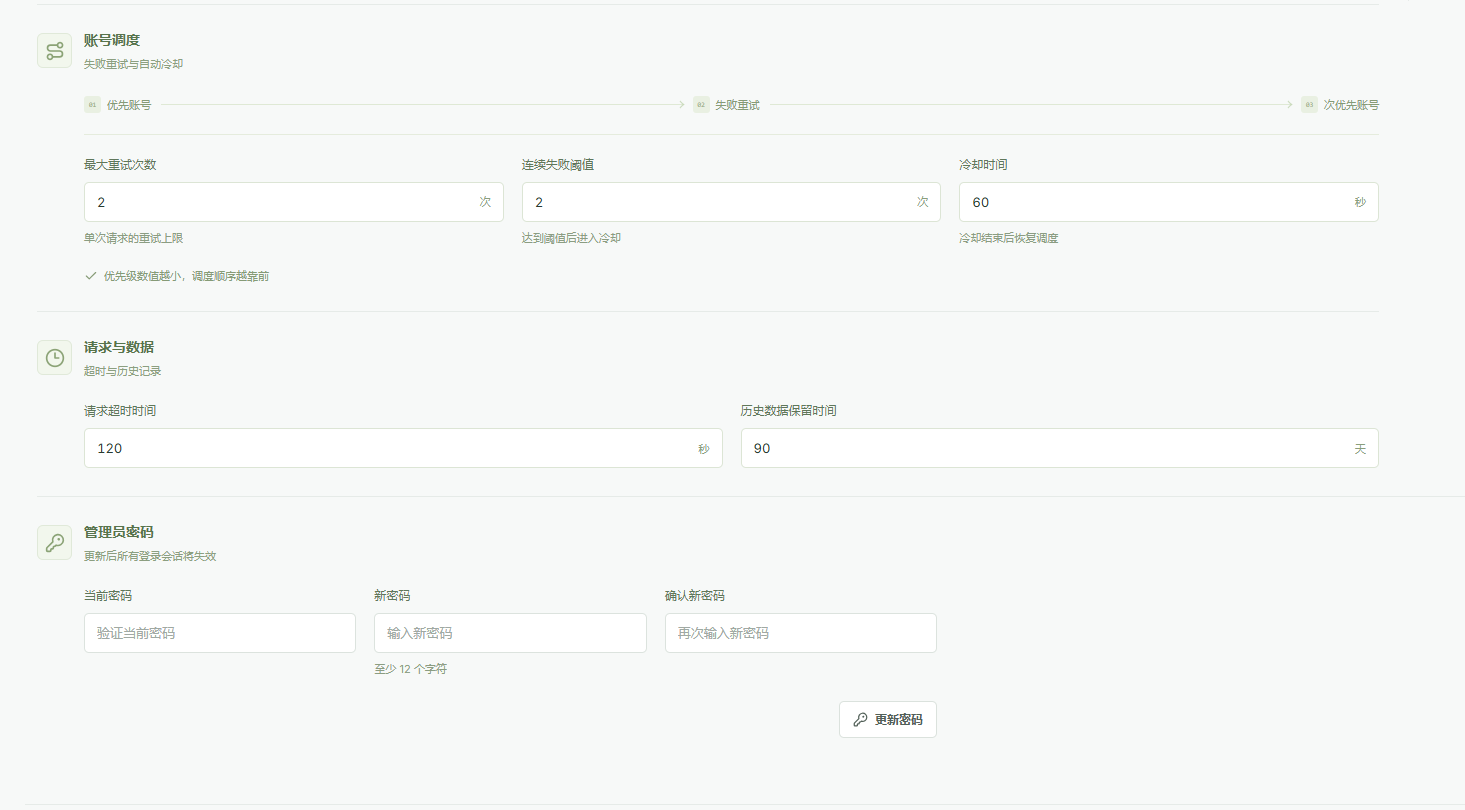The width and height of the screenshot is (1465, 810).
Task: Click the step 3 badge beside 次优先账号
Action: coord(1309,104)
